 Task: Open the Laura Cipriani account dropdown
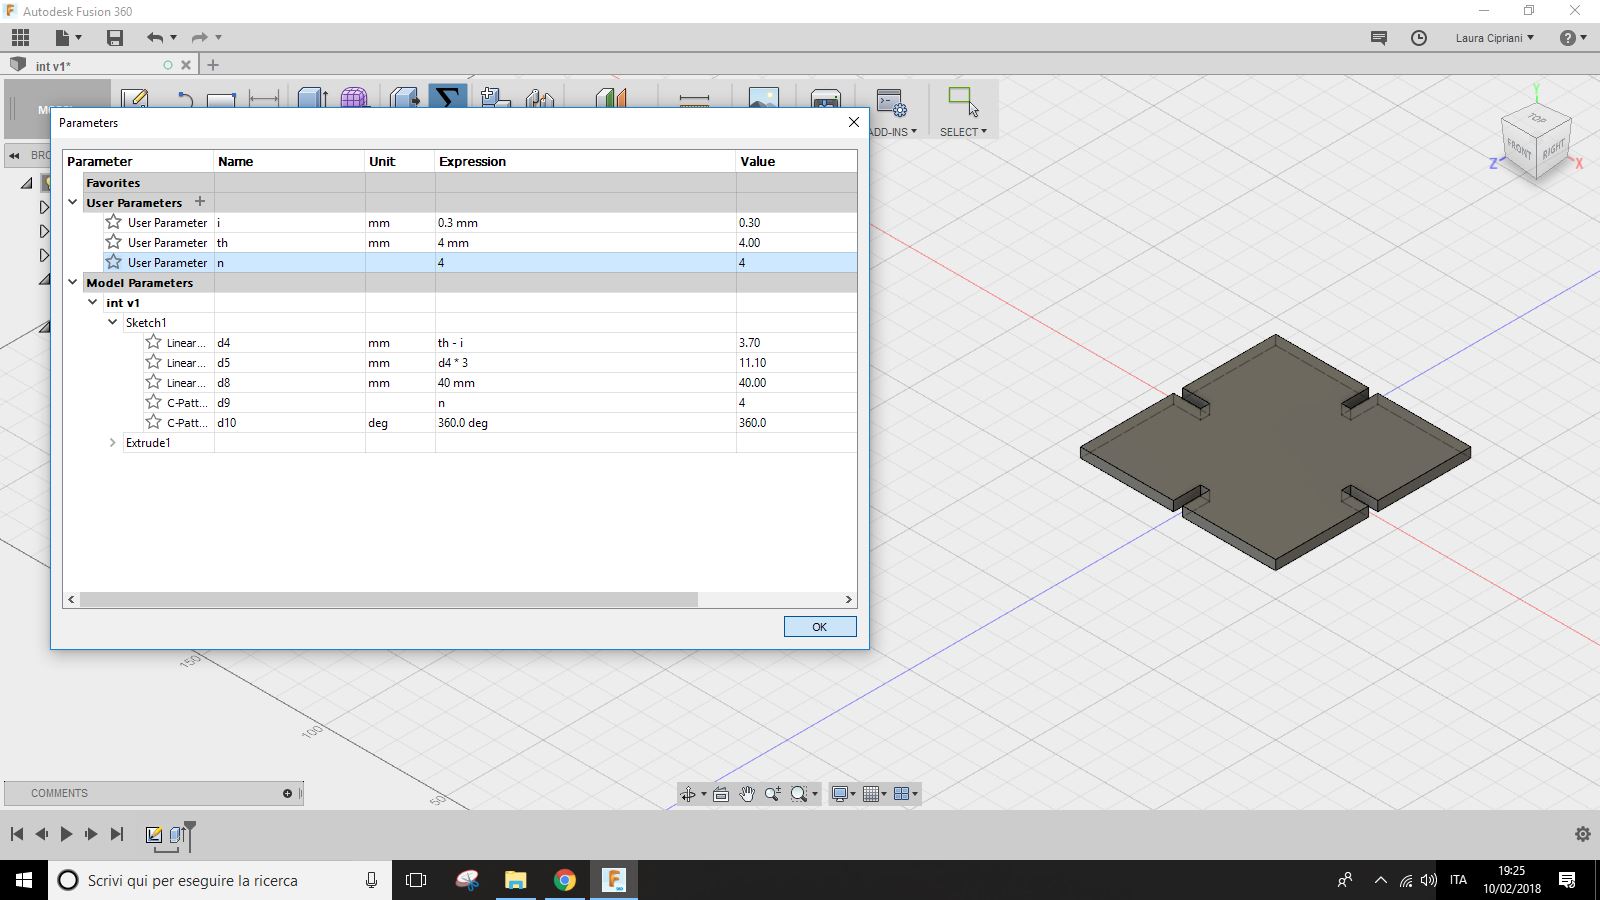(x=1494, y=38)
